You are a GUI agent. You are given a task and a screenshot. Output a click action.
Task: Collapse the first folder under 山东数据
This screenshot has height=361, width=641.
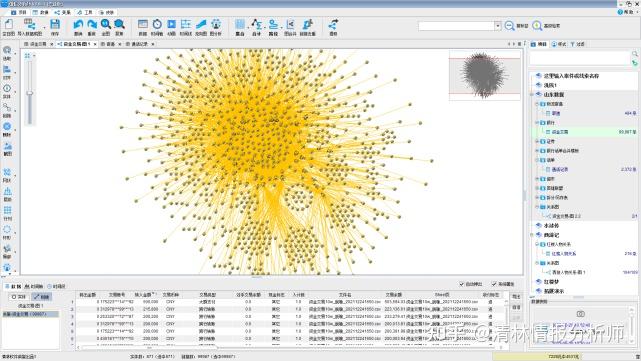537,104
